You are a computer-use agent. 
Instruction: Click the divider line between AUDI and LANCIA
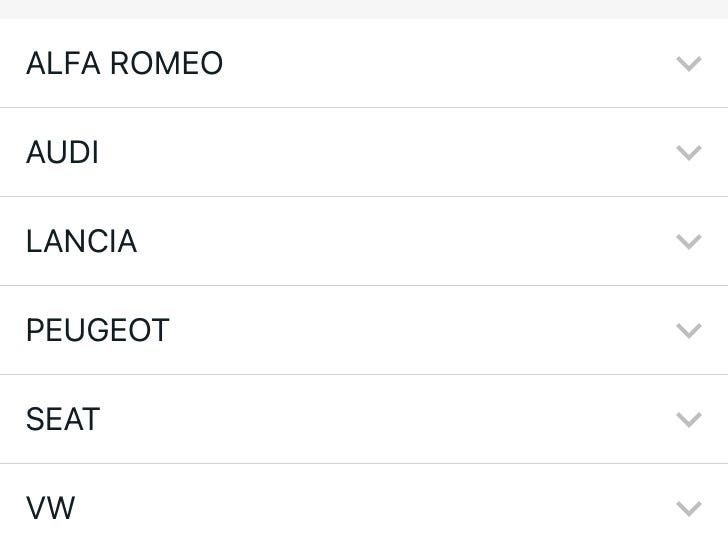364,197
